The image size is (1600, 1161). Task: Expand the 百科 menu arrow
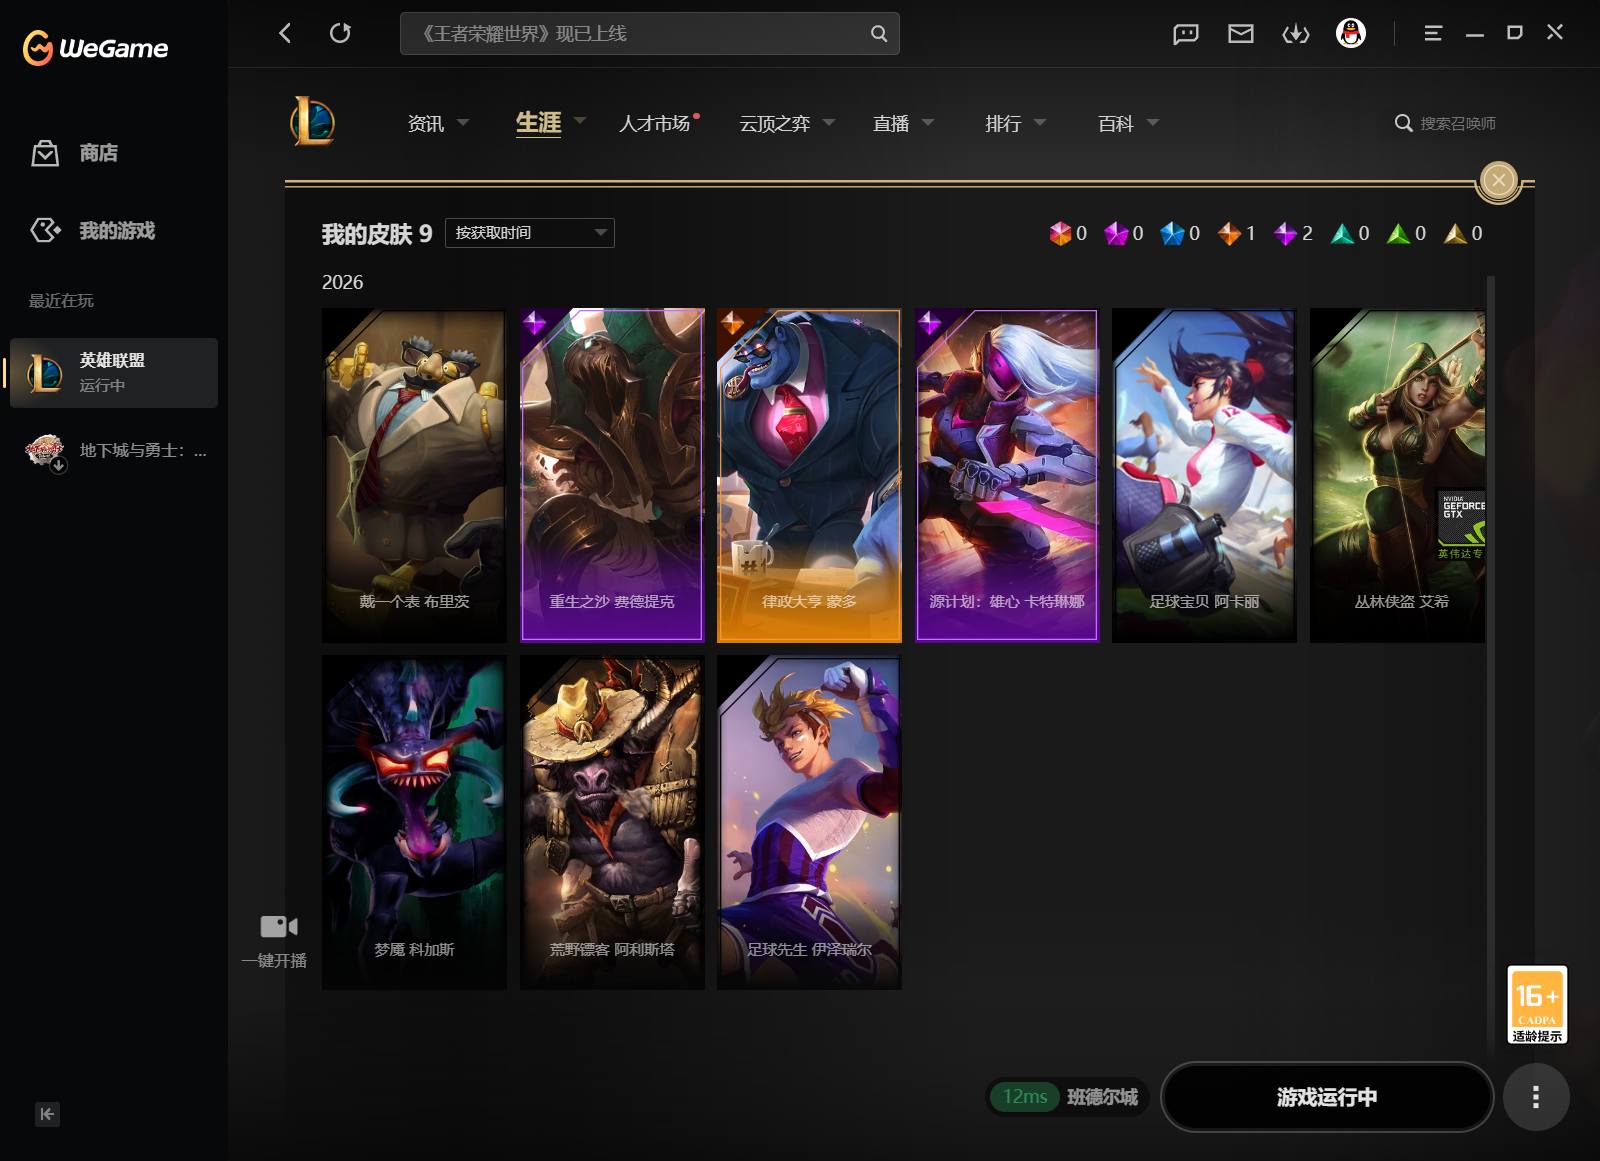click(x=1153, y=122)
